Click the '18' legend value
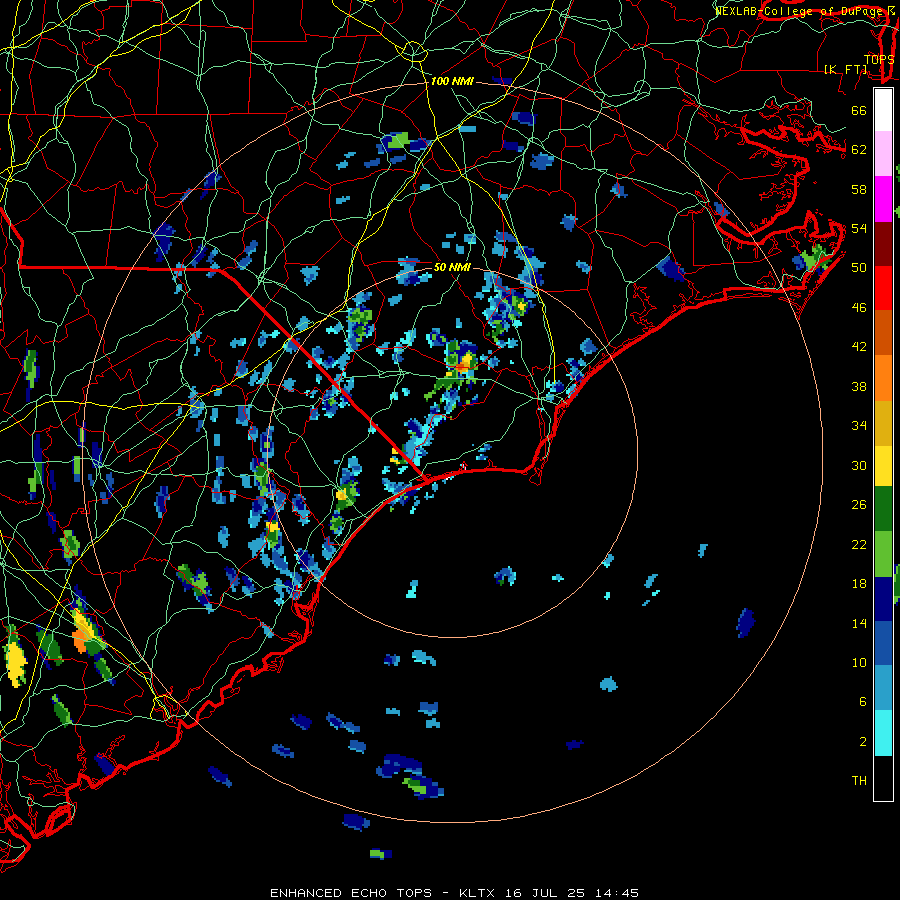900x900 pixels. tap(859, 584)
